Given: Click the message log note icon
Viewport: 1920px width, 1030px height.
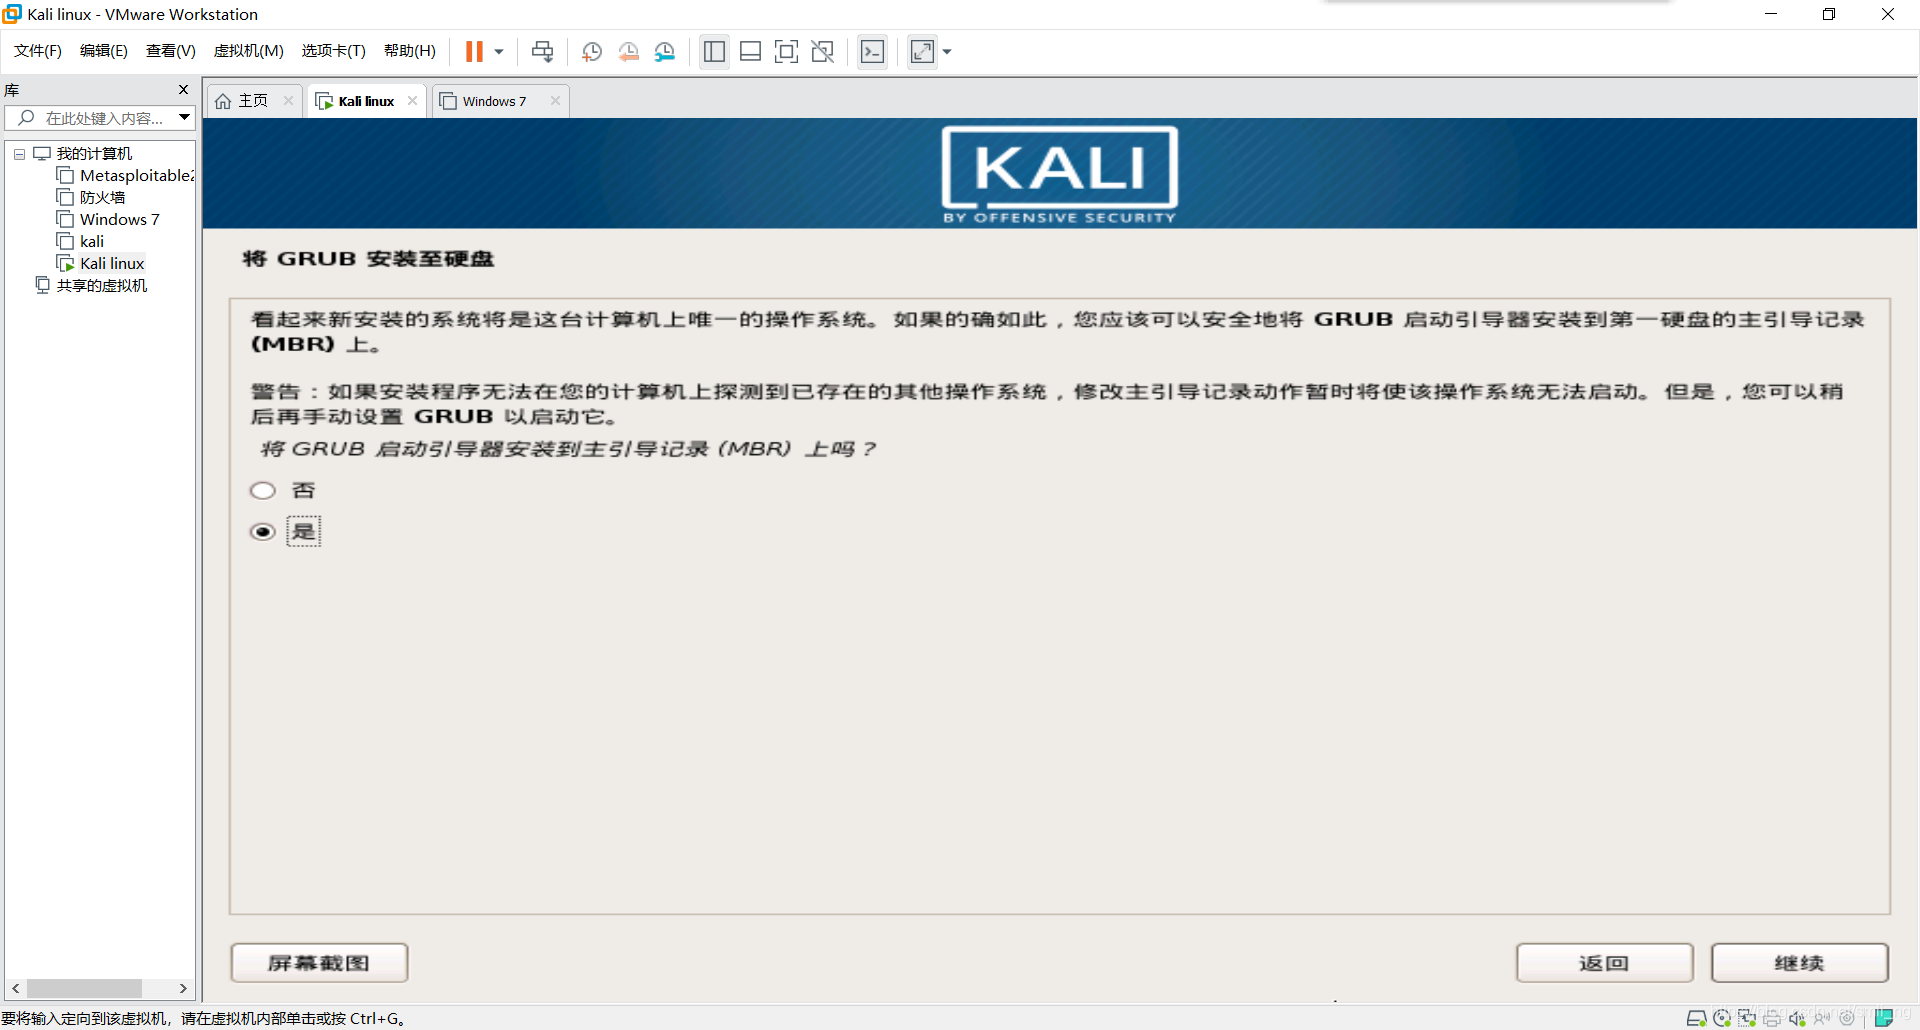Looking at the screenshot, I should click(1884, 1018).
